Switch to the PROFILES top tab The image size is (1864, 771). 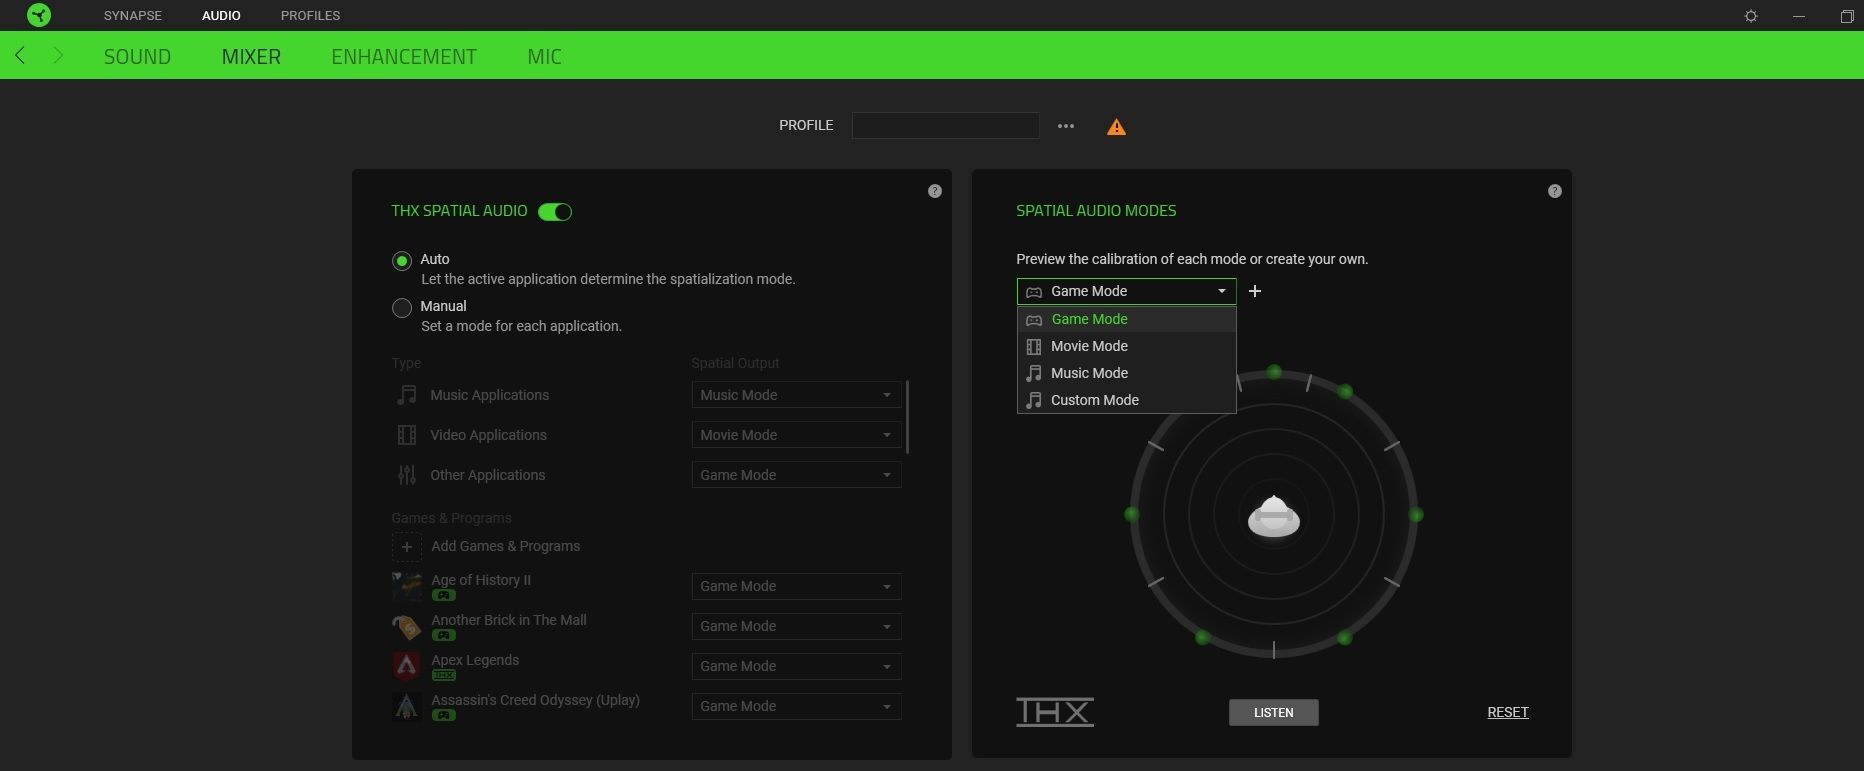pyautogui.click(x=310, y=16)
